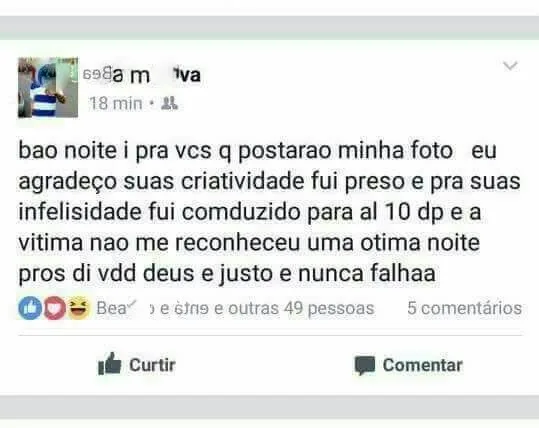Open the poster's profile picture
This screenshot has height=428, width=539.
pos(48,88)
